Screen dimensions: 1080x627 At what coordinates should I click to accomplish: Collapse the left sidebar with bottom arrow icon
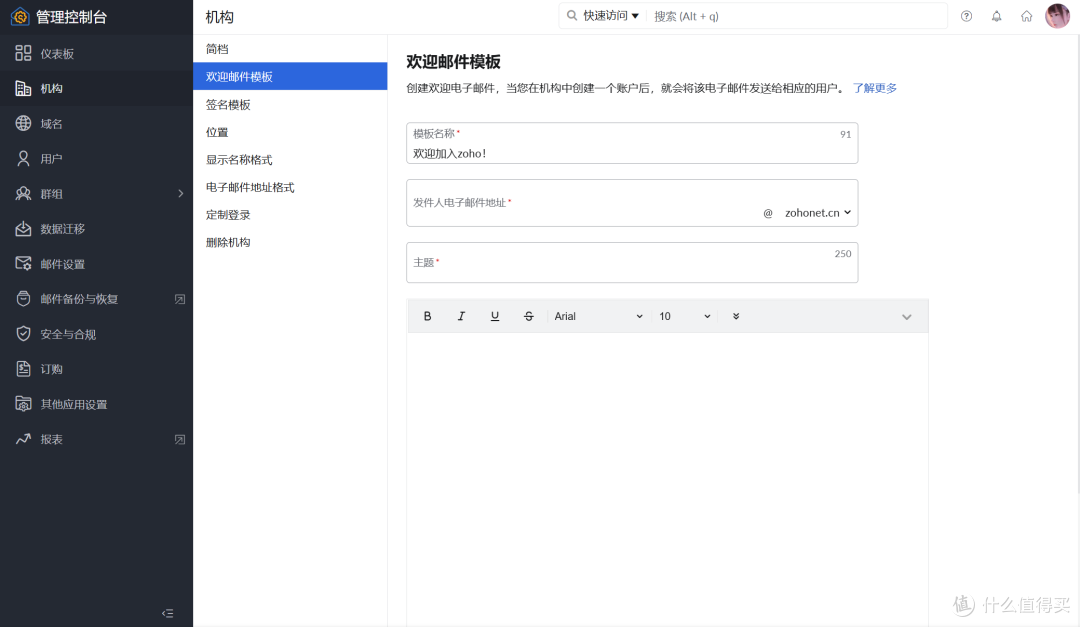pos(167,613)
